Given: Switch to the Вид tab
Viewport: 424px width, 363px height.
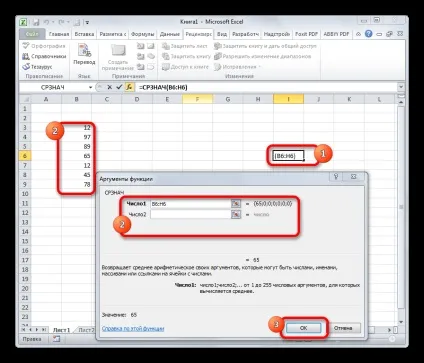Looking at the screenshot, I should point(222,34).
